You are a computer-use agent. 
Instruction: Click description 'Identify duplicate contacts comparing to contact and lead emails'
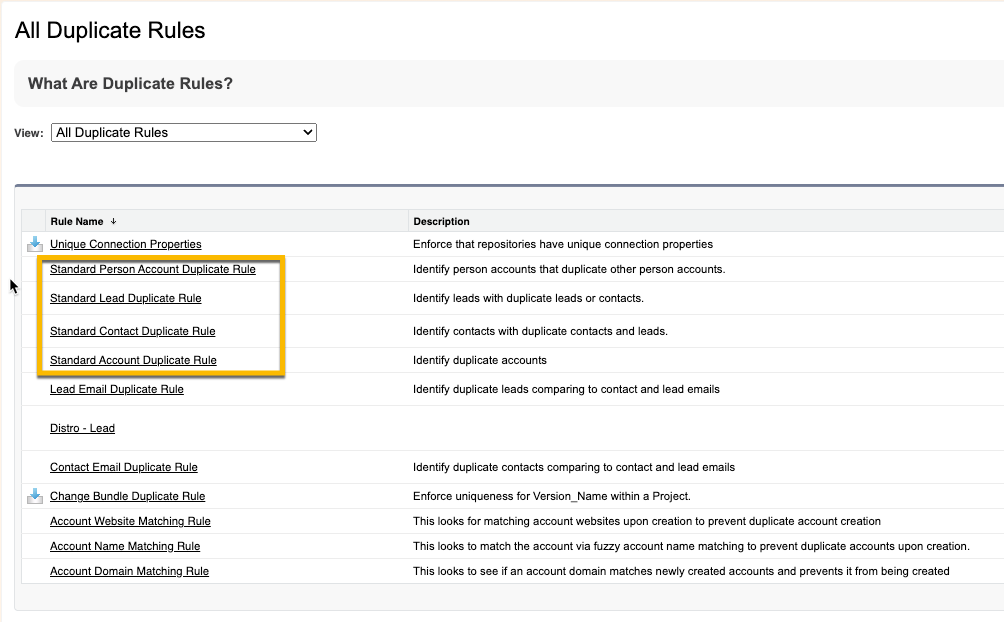tap(574, 467)
